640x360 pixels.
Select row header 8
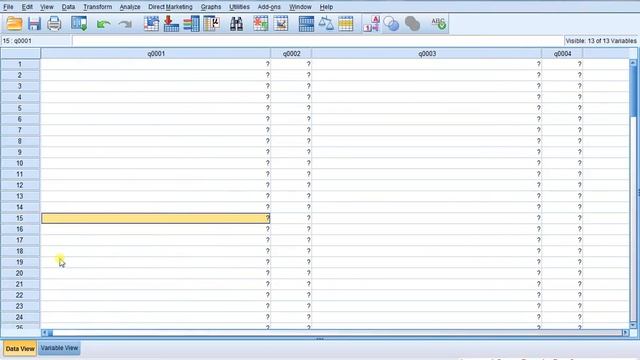(x=20, y=141)
